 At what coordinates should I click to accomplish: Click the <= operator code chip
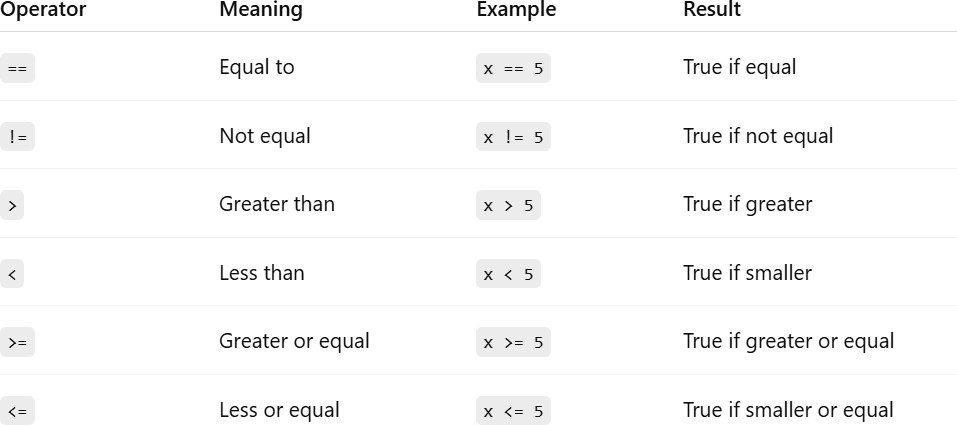(x=17, y=411)
